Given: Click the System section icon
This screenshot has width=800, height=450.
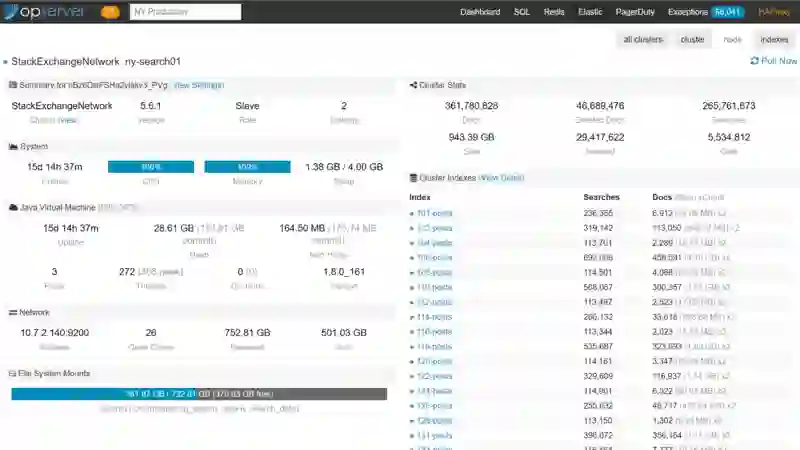Looking at the screenshot, I should 13,146.
